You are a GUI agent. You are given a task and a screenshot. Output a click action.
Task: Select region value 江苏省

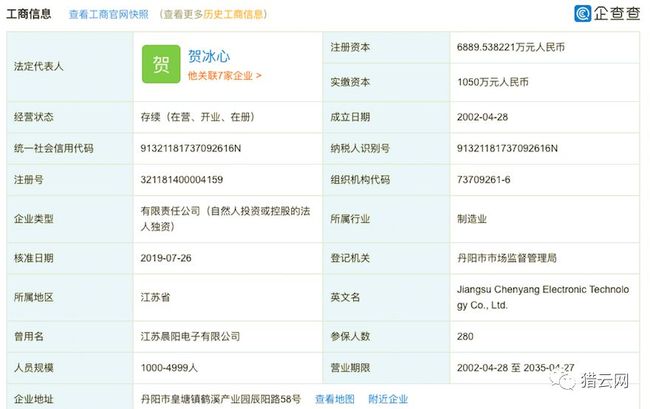[155, 297]
